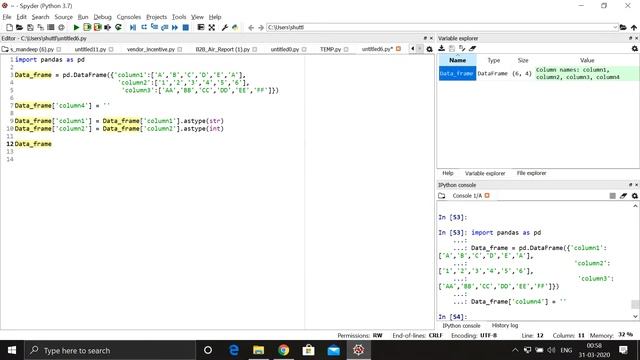The height and width of the screenshot is (360, 640).
Task: Open the Variable explorer options gear
Action: point(635,49)
